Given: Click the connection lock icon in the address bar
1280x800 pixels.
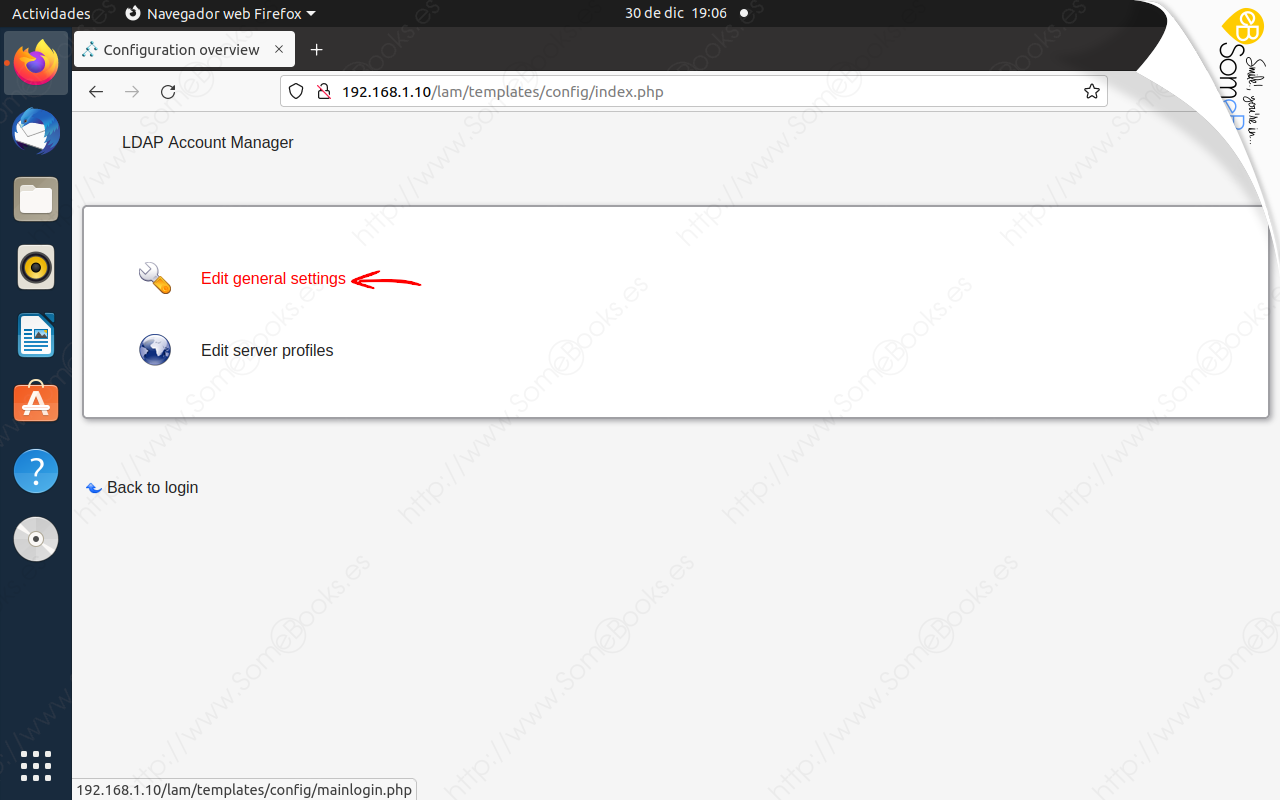Looking at the screenshot, I should (323, 91).
